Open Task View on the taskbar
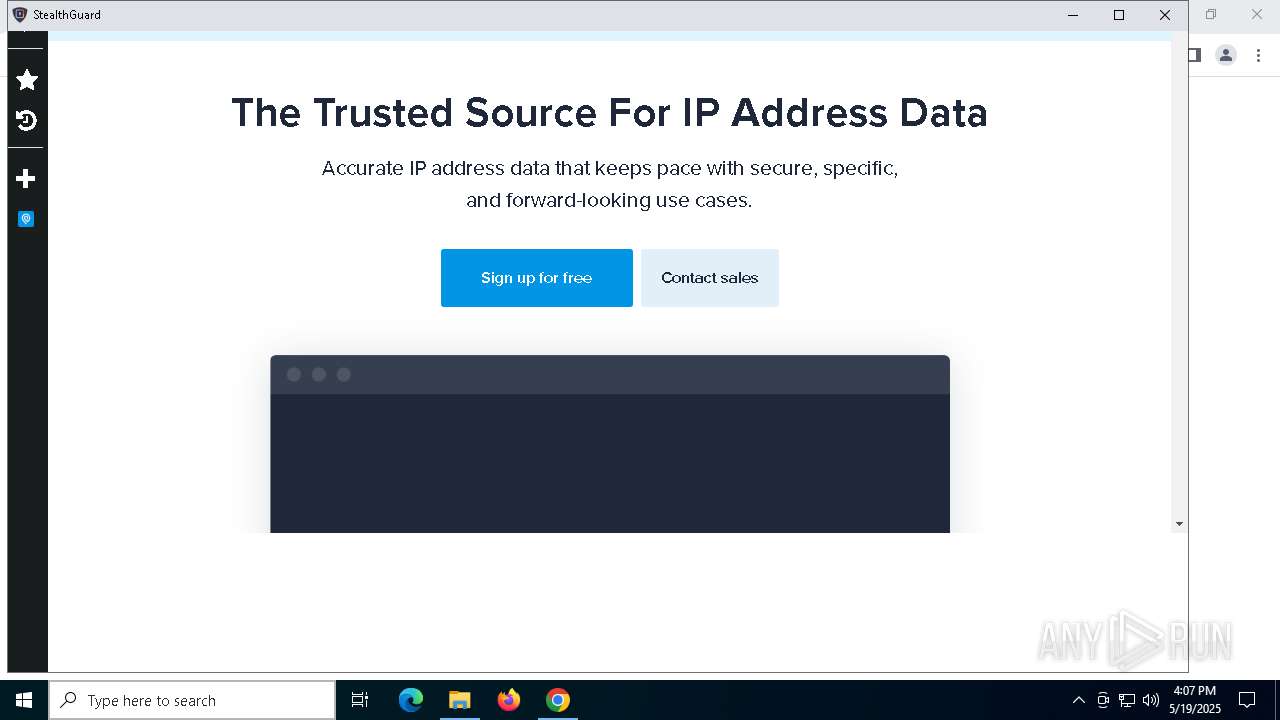The height and width of the screenshot is (720, 1280). tap(360, 700)
